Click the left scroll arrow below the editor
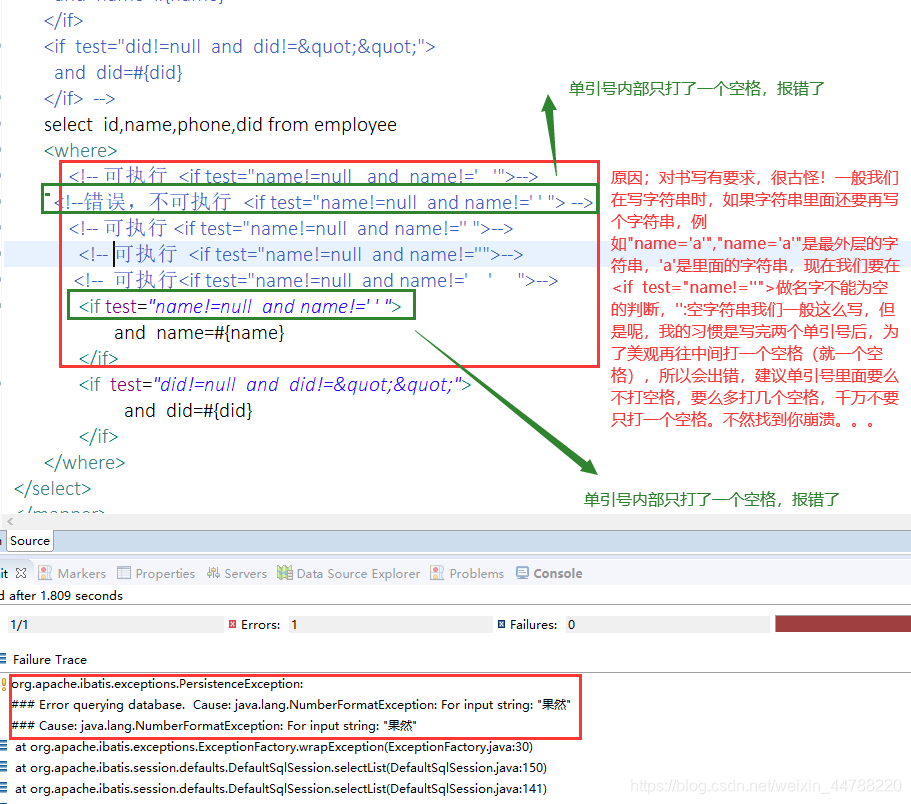The height and width of the screenshot is (804, 911). pos(8,520)
